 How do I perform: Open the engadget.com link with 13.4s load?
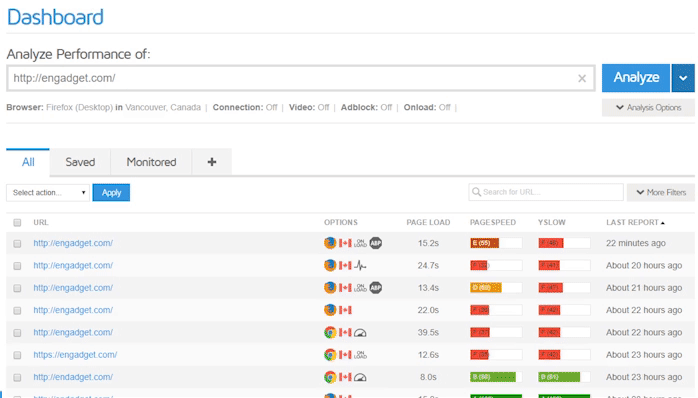click(x=73, y=288)
